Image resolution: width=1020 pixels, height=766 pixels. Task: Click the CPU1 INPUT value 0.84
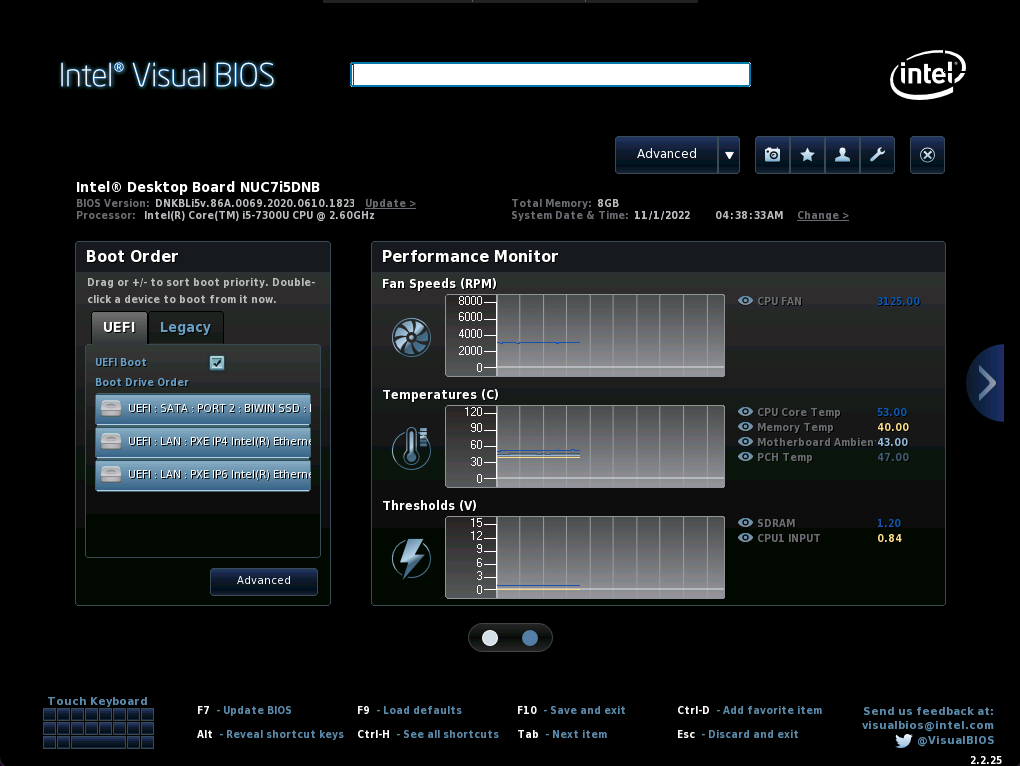click(x=889, y=538)
